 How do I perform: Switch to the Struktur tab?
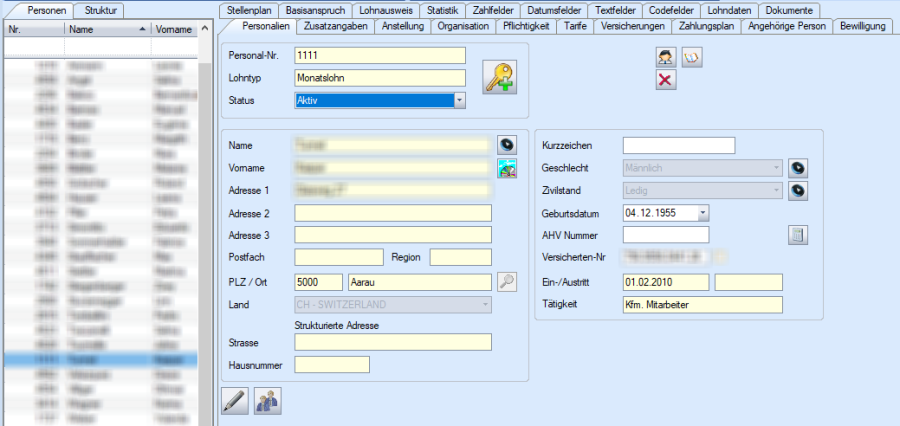pos(106,10)
